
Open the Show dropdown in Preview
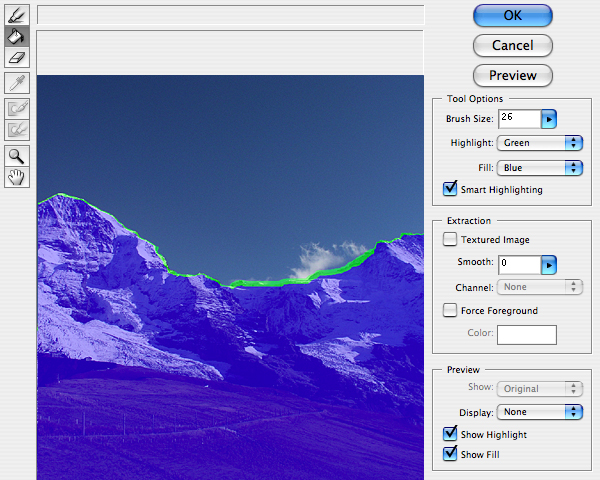(540, 389)
